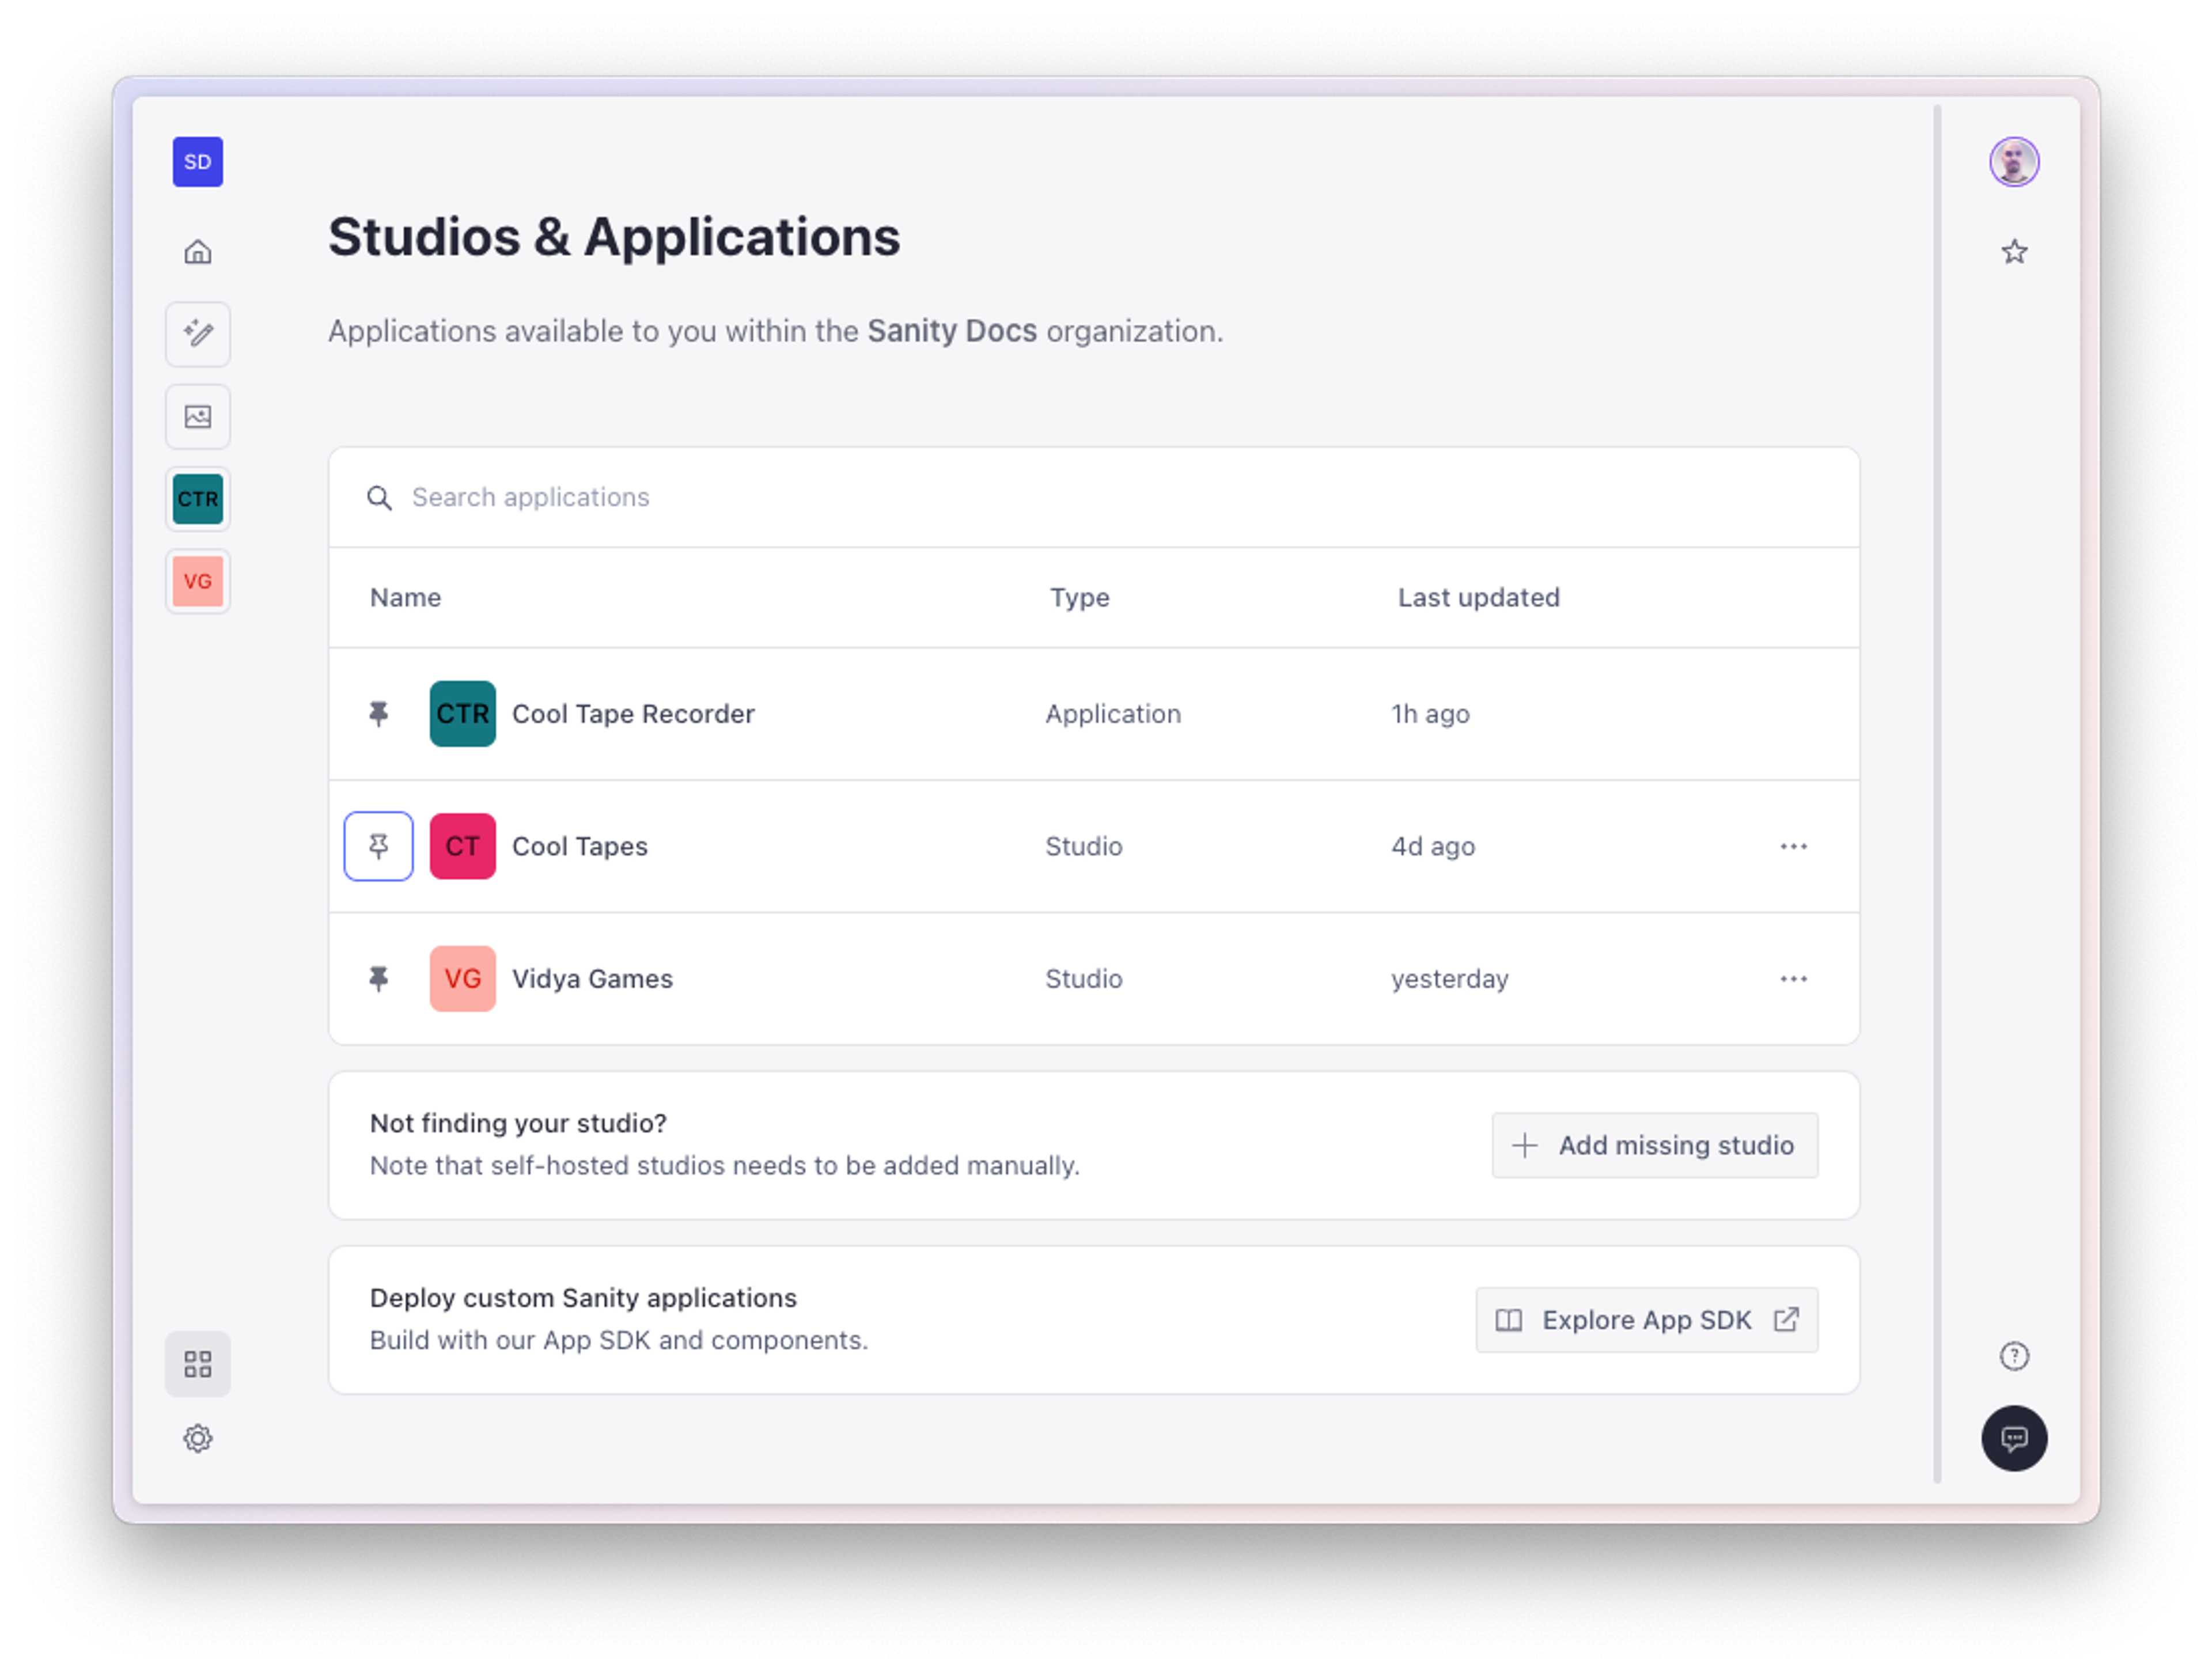This screenshot has width=2212, height=1672.
Task: Unpin the Vidya Games studio
Action: (378, 979)
